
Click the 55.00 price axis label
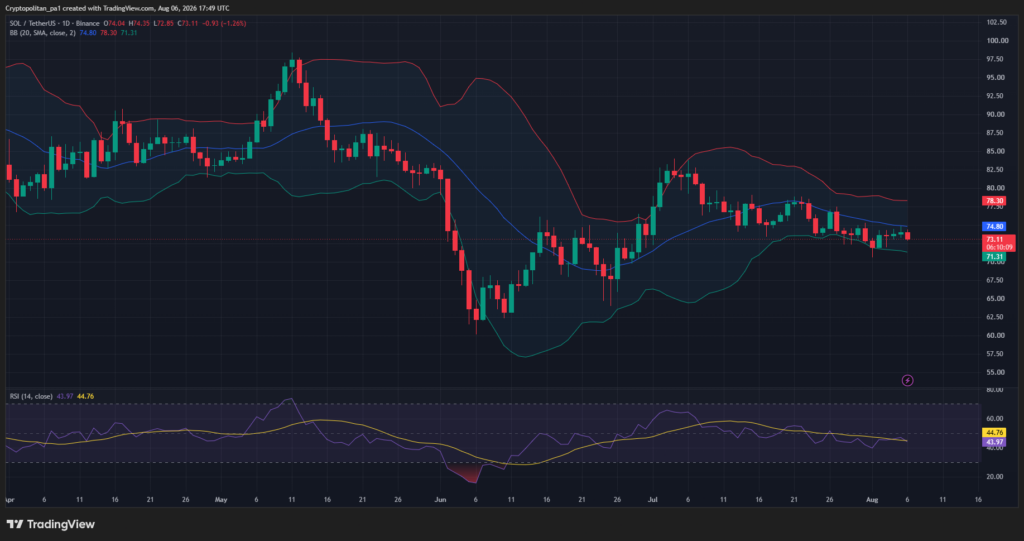pyautogui.click(x=995, y=372)
